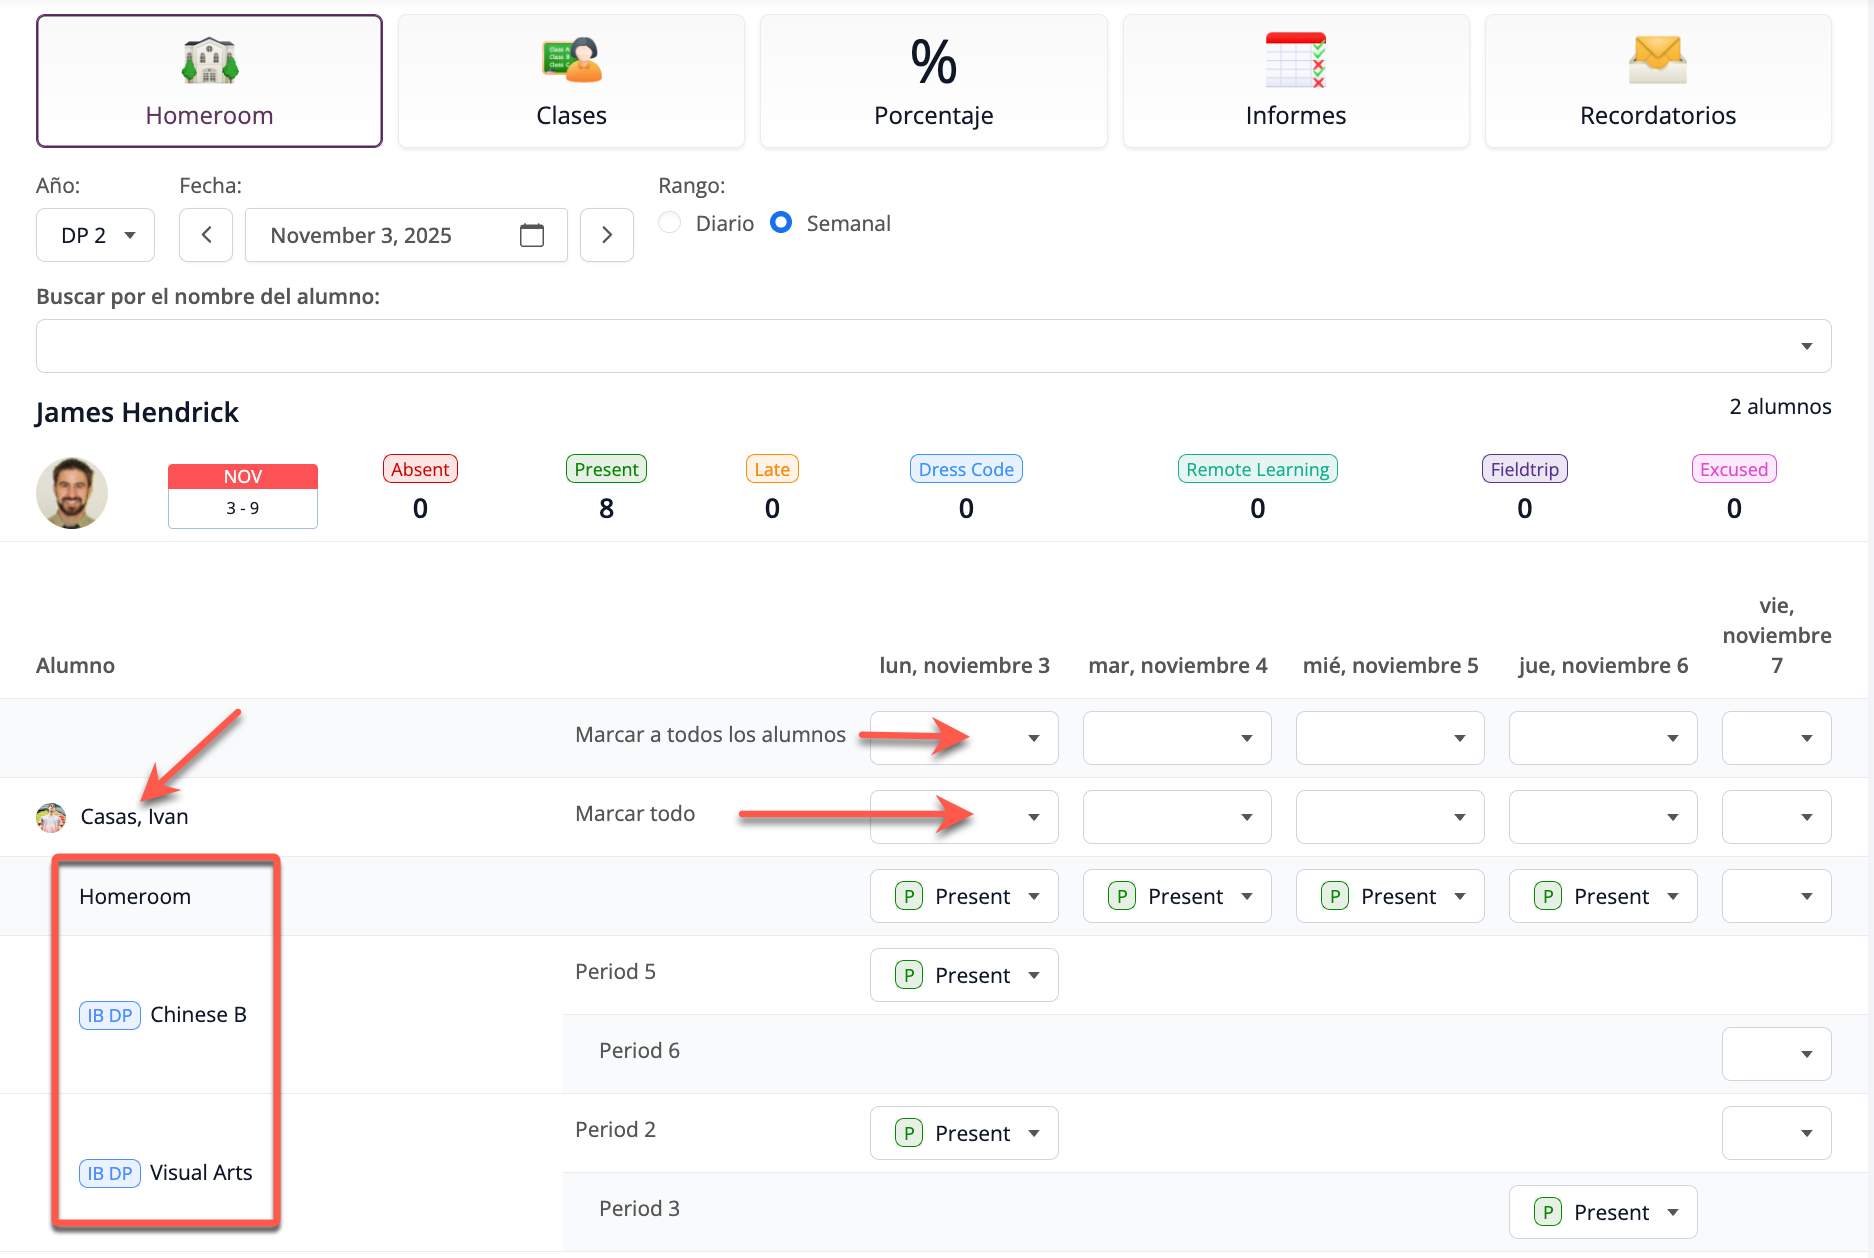1874x1258 pixels.
Task: Advance to next week with right arrow
Action: pos(606,235)
